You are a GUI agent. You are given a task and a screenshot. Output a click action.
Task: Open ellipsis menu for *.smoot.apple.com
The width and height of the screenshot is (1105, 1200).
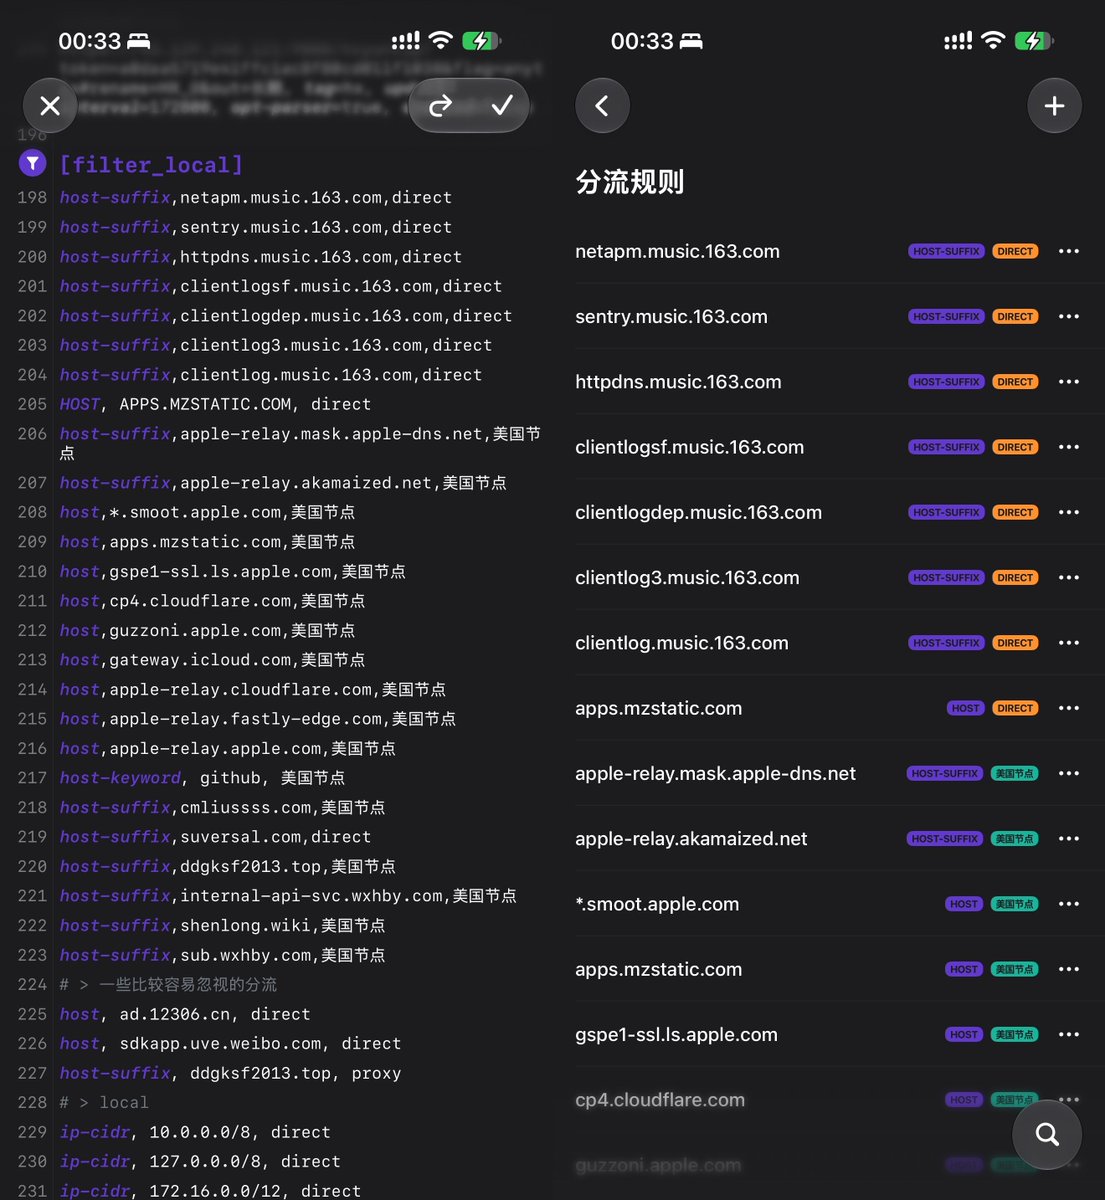[x=1069, y=904]
